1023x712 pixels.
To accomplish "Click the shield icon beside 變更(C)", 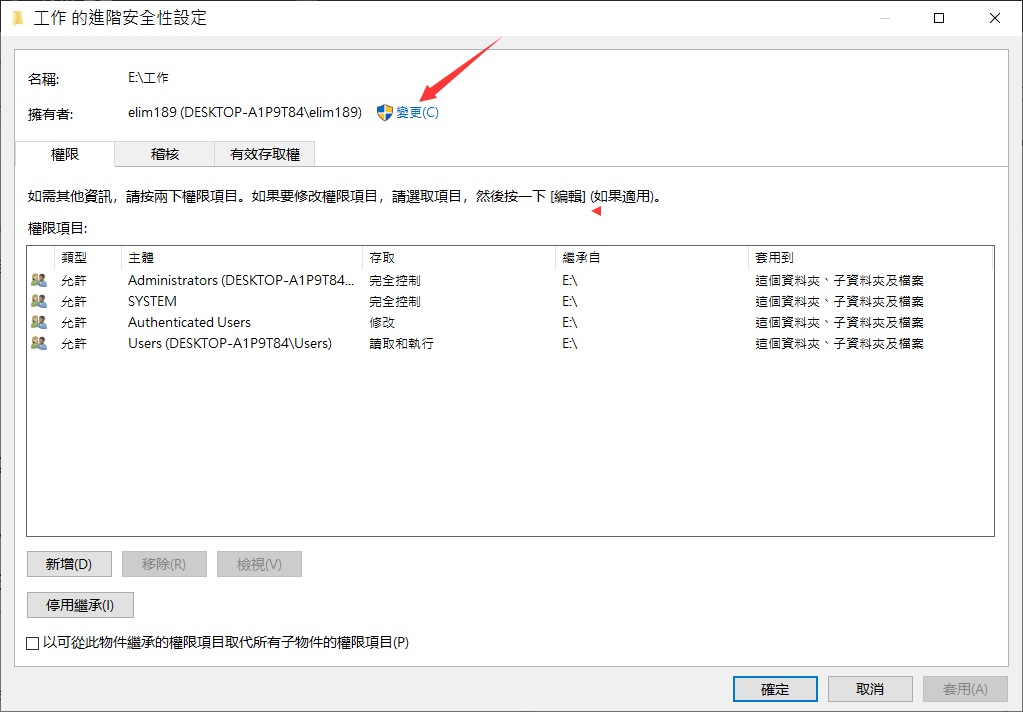I will click(385, 113).
